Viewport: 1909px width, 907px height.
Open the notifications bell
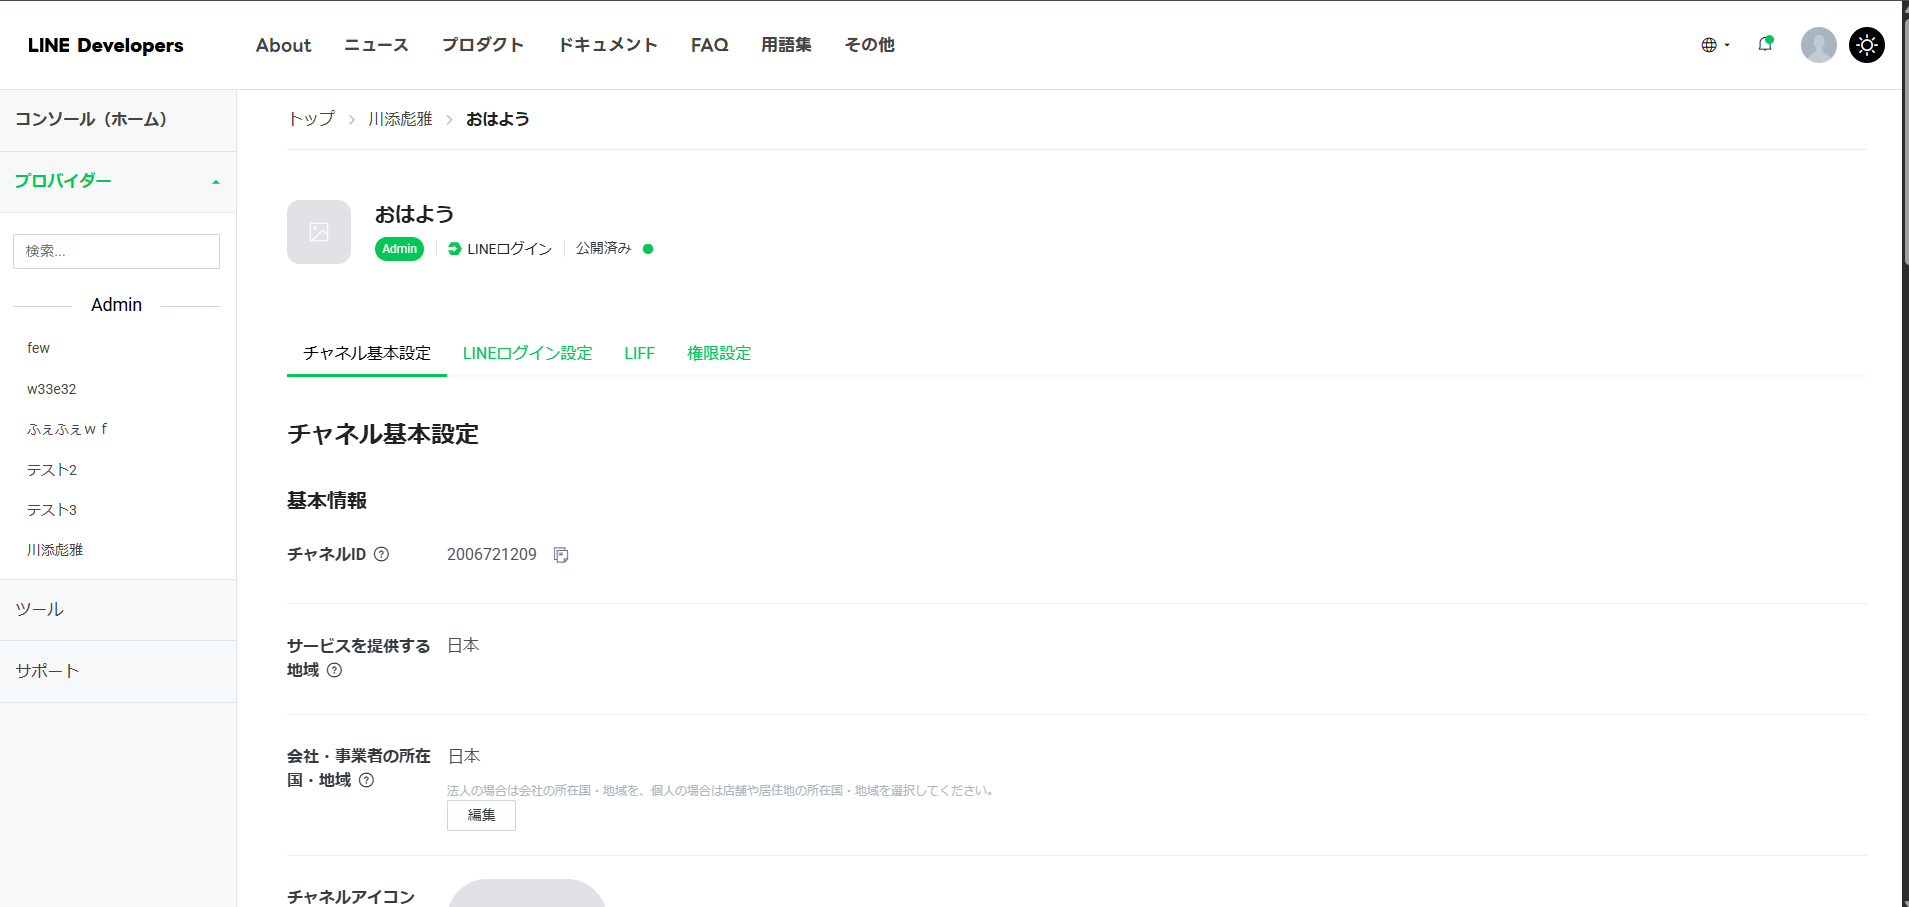tap(1765, 44)
